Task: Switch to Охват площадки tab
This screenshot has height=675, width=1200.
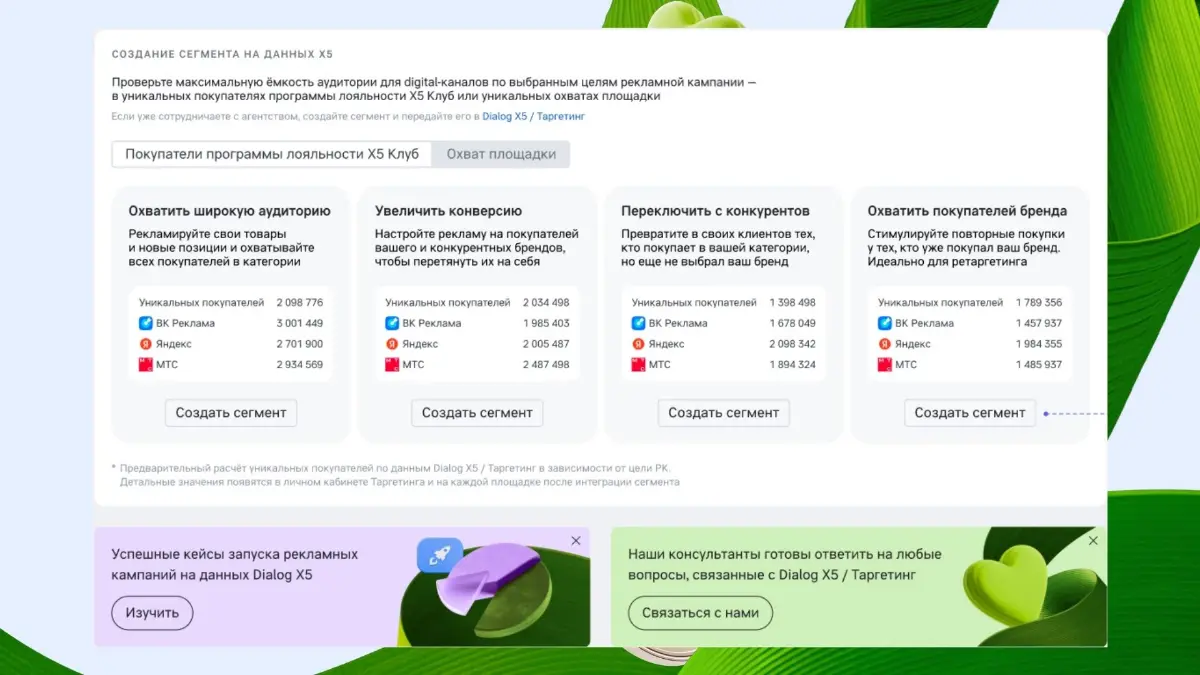Action: (501, 154)
